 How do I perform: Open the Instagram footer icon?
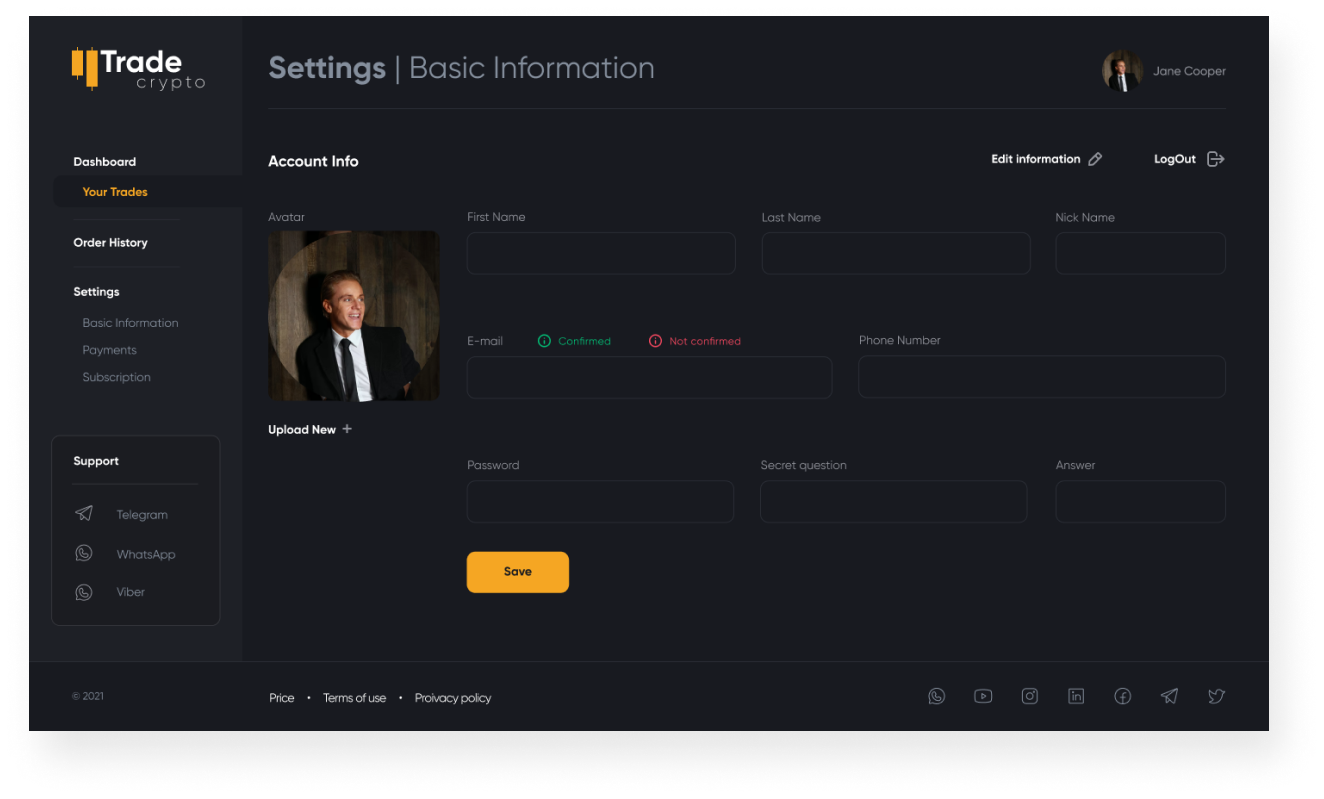[1029, 696]
